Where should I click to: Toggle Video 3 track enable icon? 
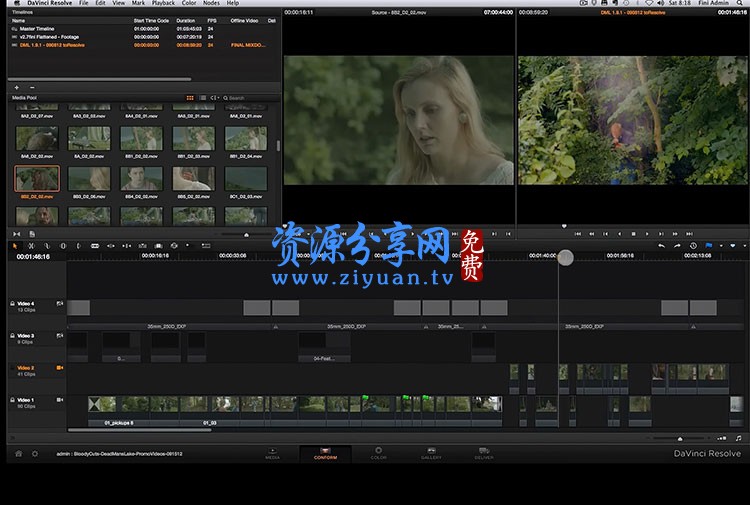pyautogui.click(x=60, y=335)
